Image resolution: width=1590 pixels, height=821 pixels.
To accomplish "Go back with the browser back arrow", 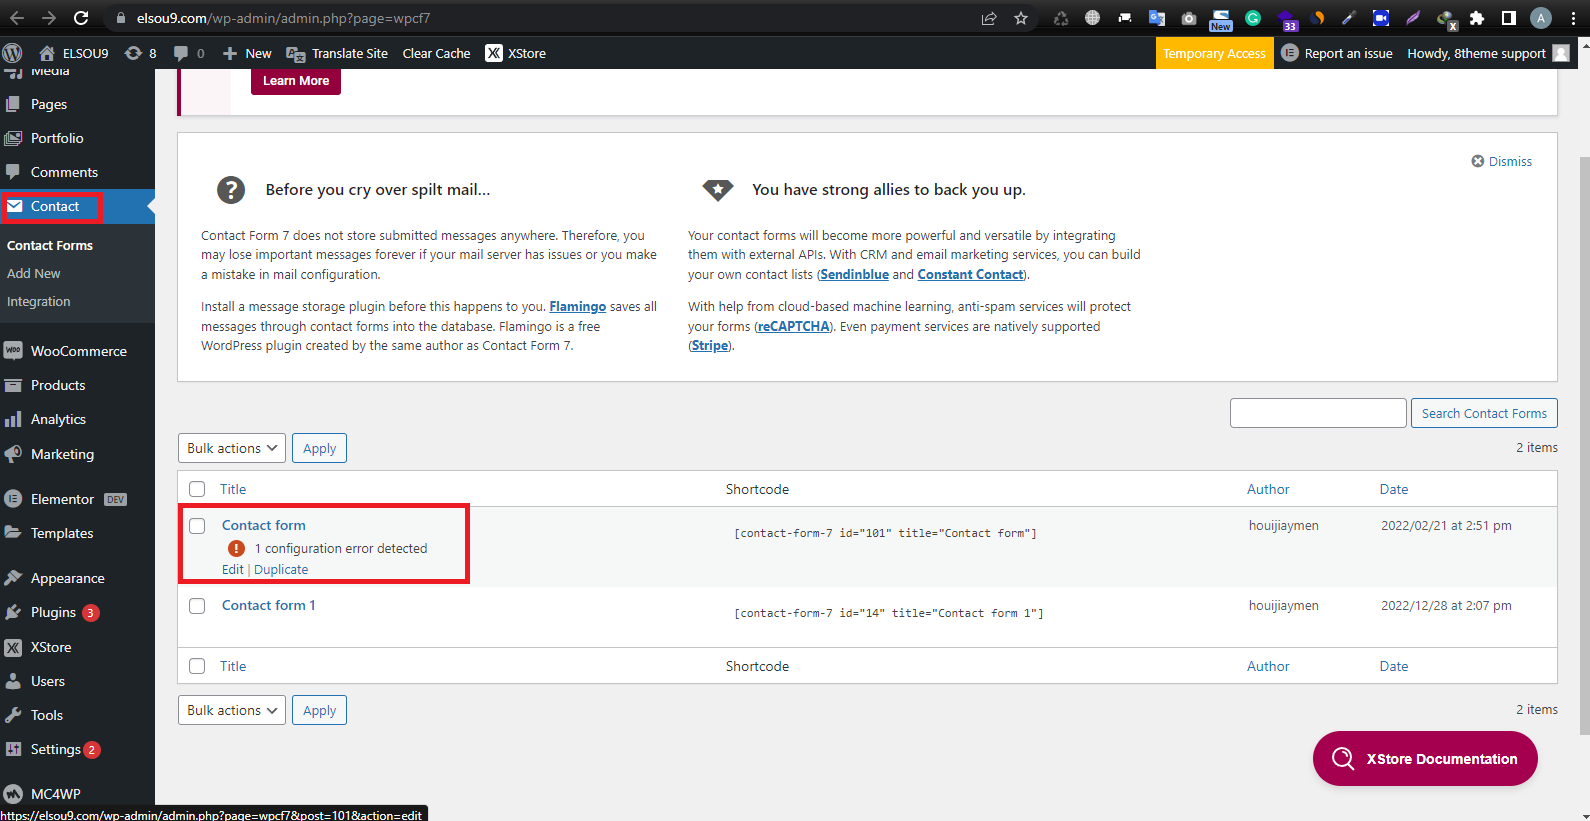I will pyautogui.click(x=16, y=18).
